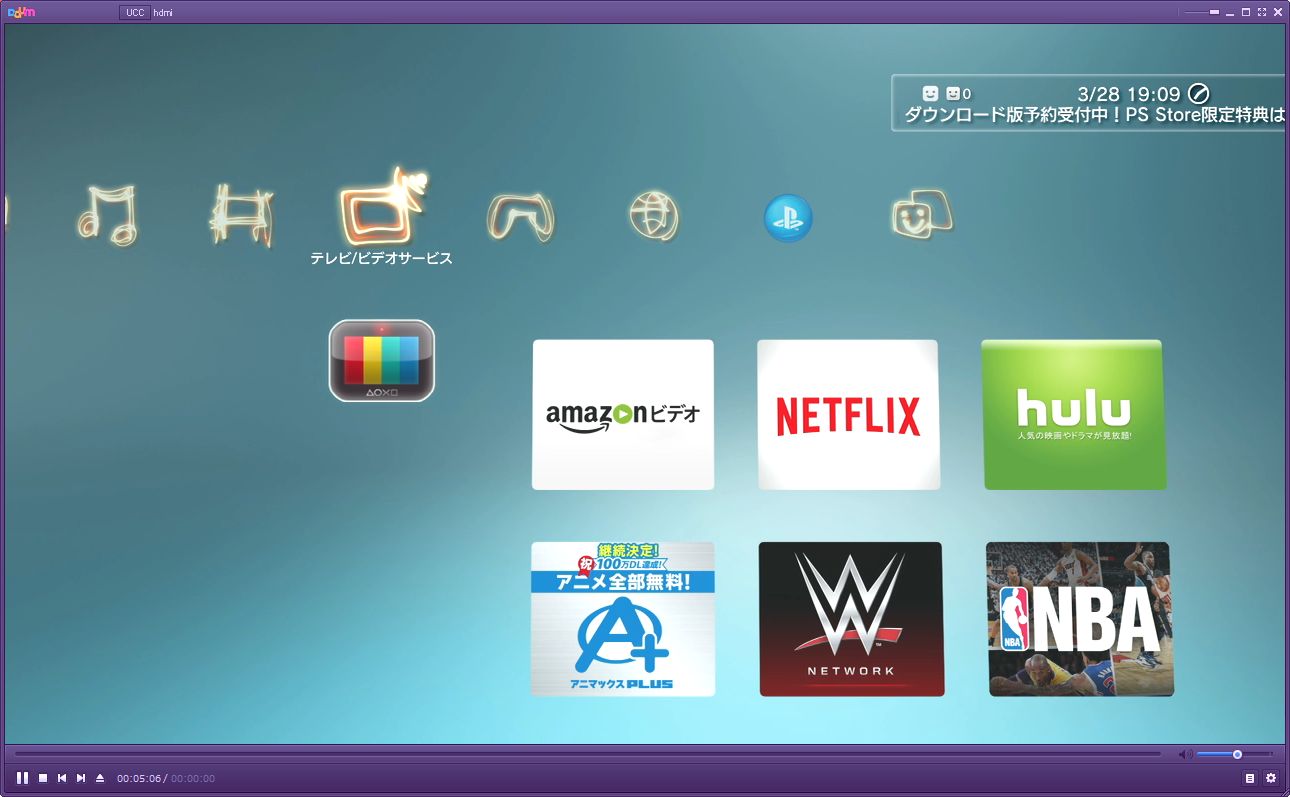Viewport: 1290px width, 797px height.
Task: Click the 3/28 19:09 date and time
Action: 1130,94
